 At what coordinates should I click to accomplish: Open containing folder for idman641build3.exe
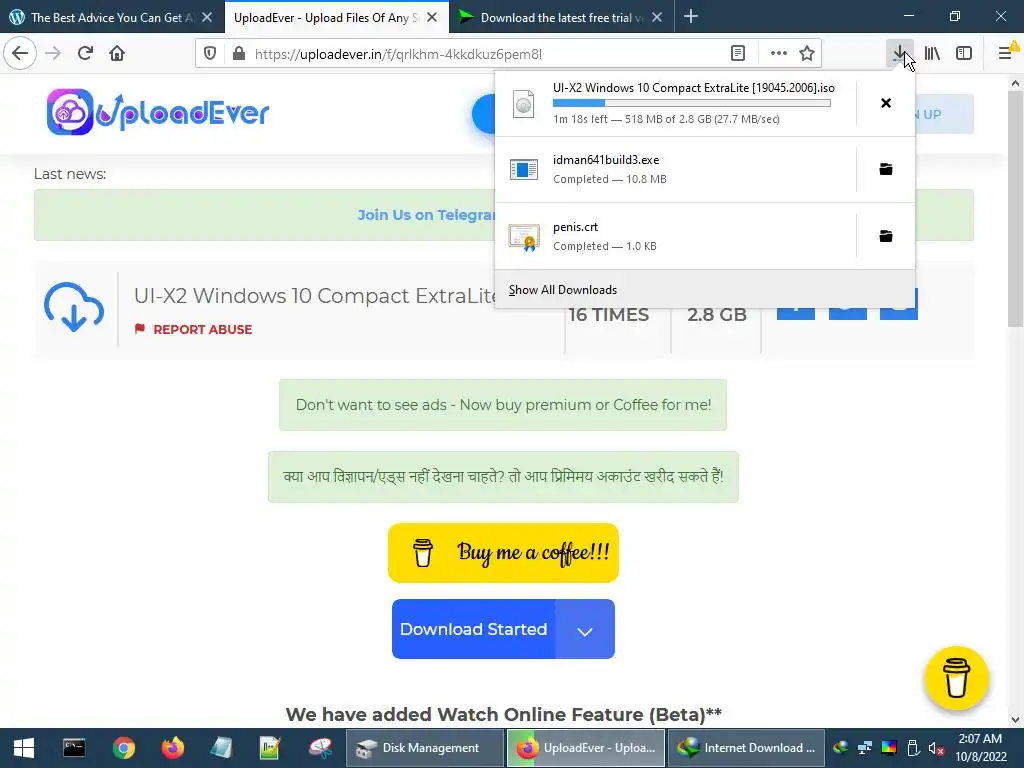click(x=886, y=169)
